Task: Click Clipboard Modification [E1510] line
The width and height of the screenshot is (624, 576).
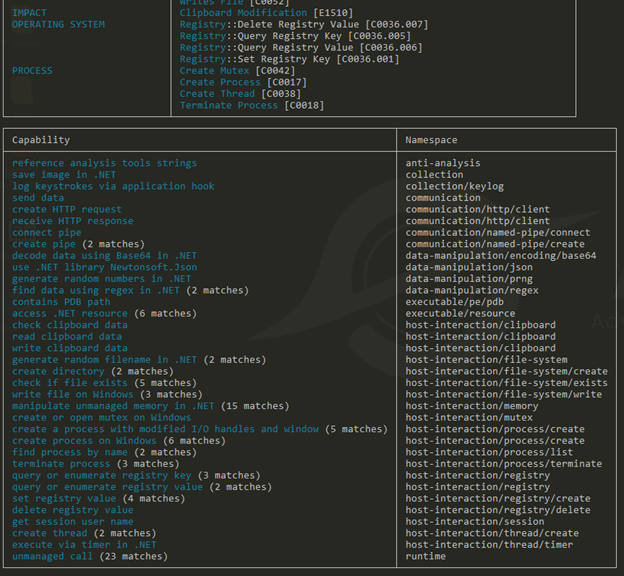Action: [x=265, y=13]
